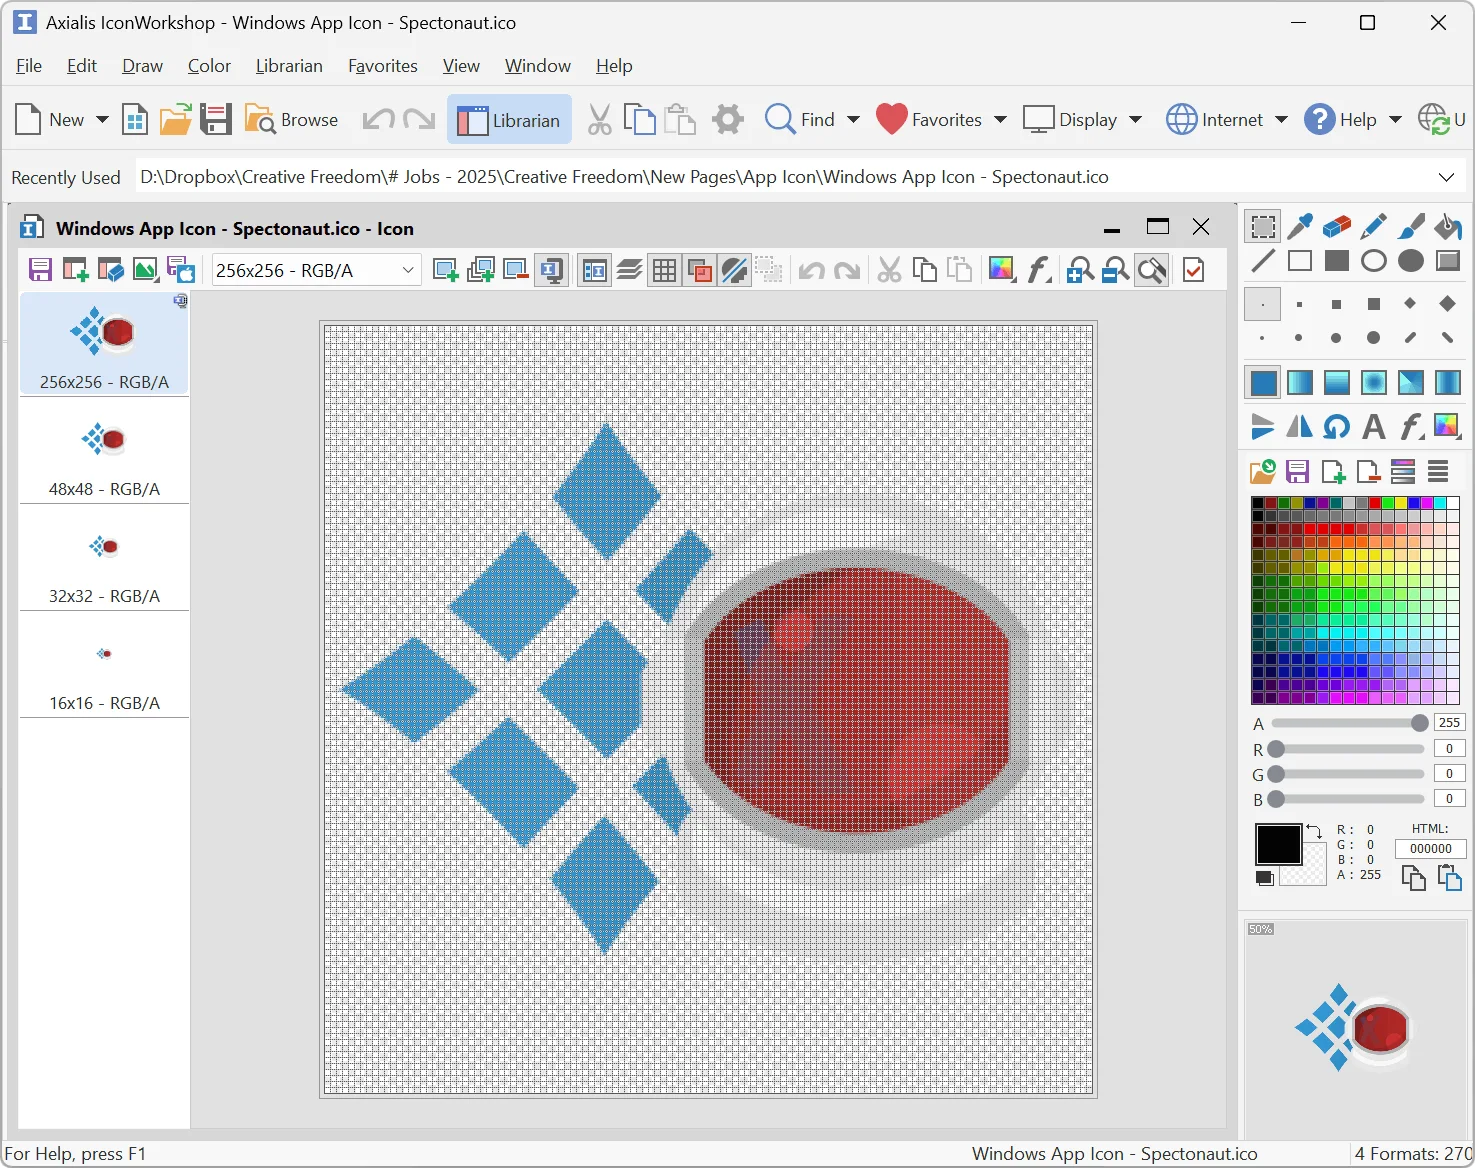Open the Librarian panel

point(509,119)
